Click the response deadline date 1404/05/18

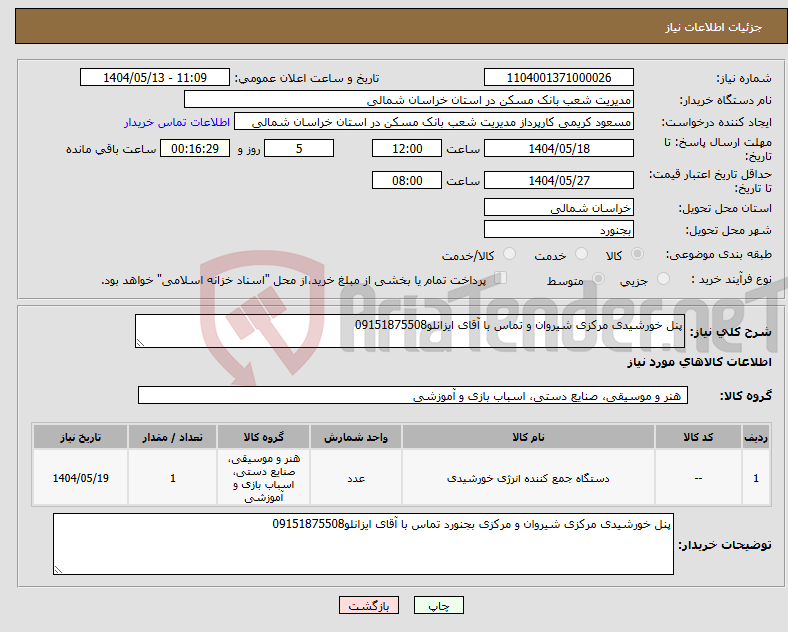[x=559, y=149]
